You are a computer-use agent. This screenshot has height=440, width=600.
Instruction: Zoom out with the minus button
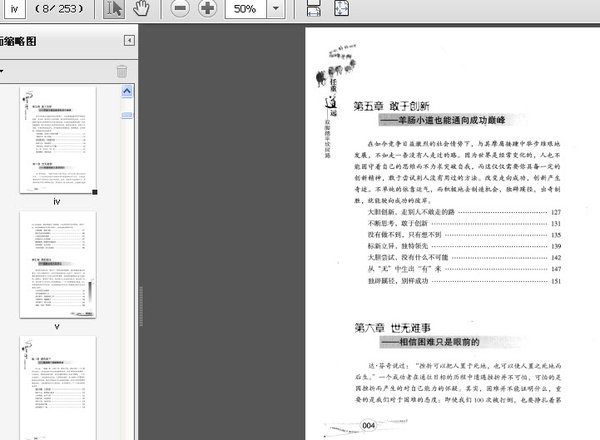180,8
